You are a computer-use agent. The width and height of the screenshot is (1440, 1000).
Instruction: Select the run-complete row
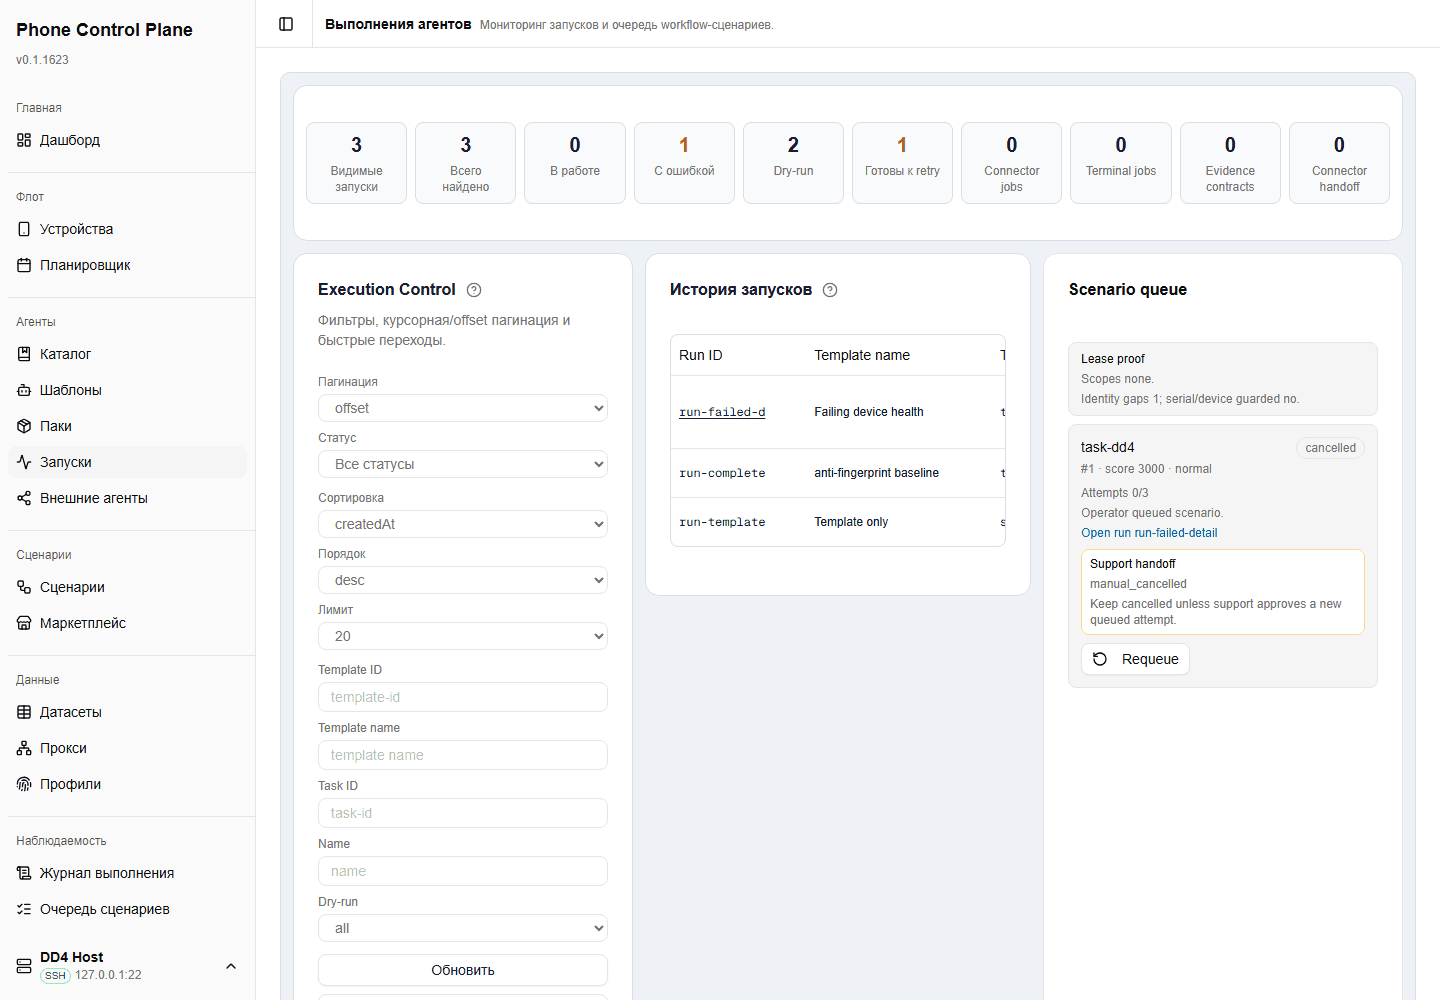[x=838, y=473]
